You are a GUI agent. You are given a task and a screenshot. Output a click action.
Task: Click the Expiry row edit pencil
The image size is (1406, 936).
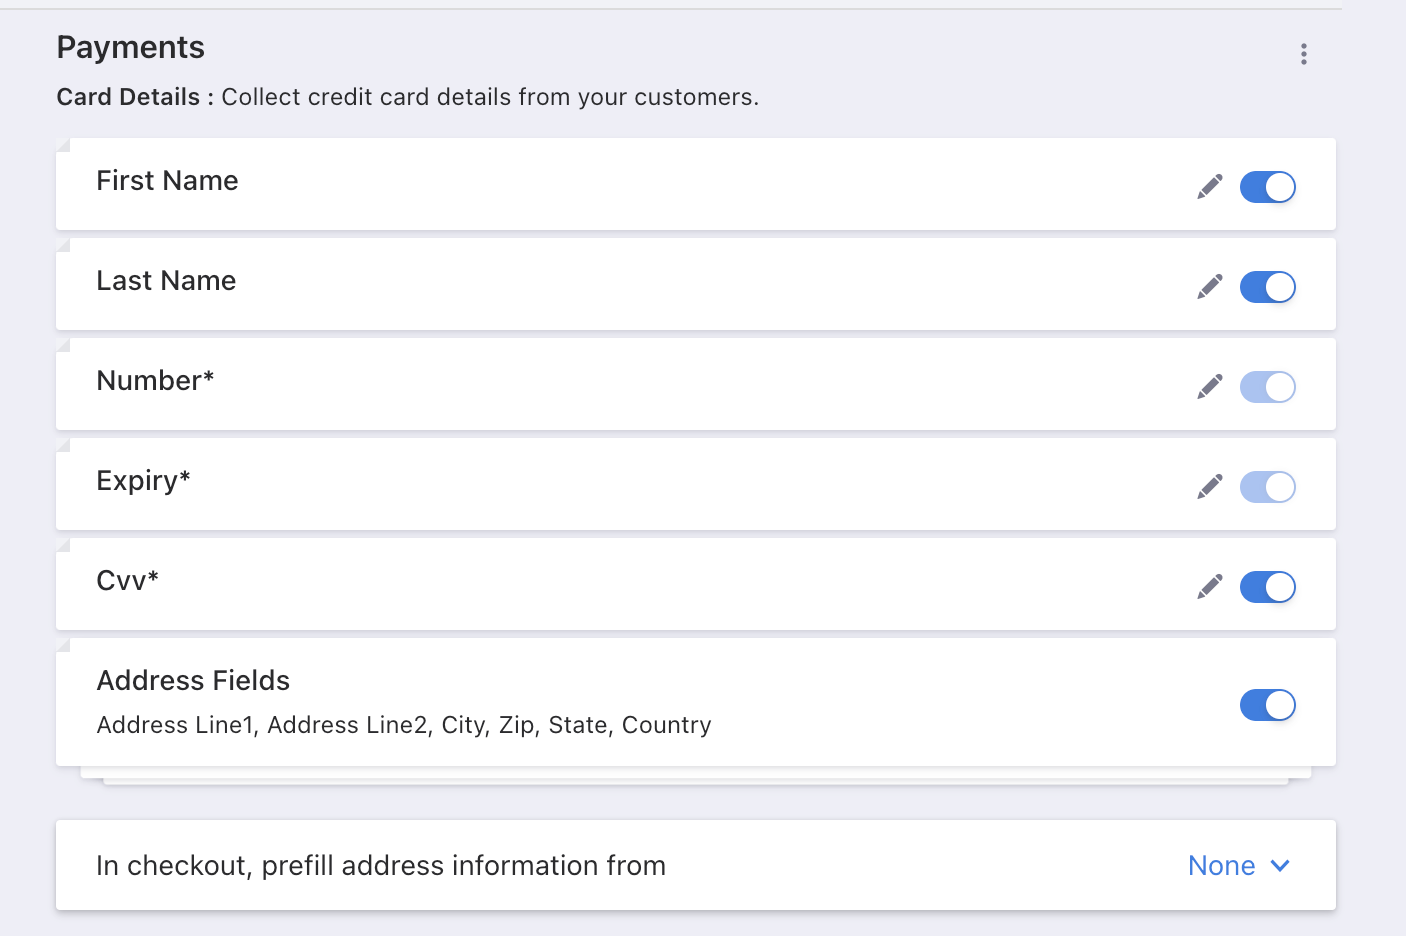coord(1210,487)
